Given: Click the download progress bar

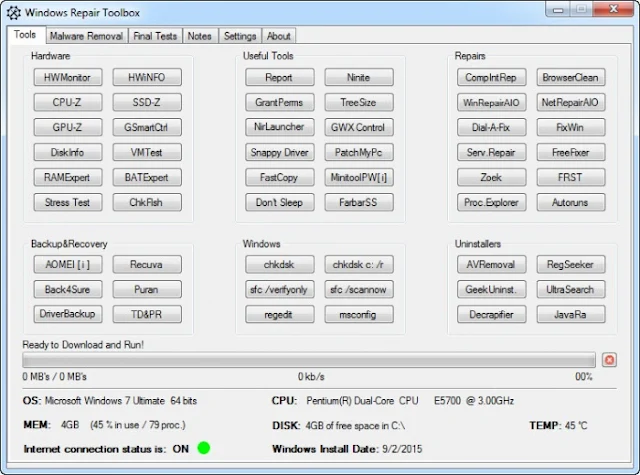Looking at the screenshot, I should click(x=309, y=360).
